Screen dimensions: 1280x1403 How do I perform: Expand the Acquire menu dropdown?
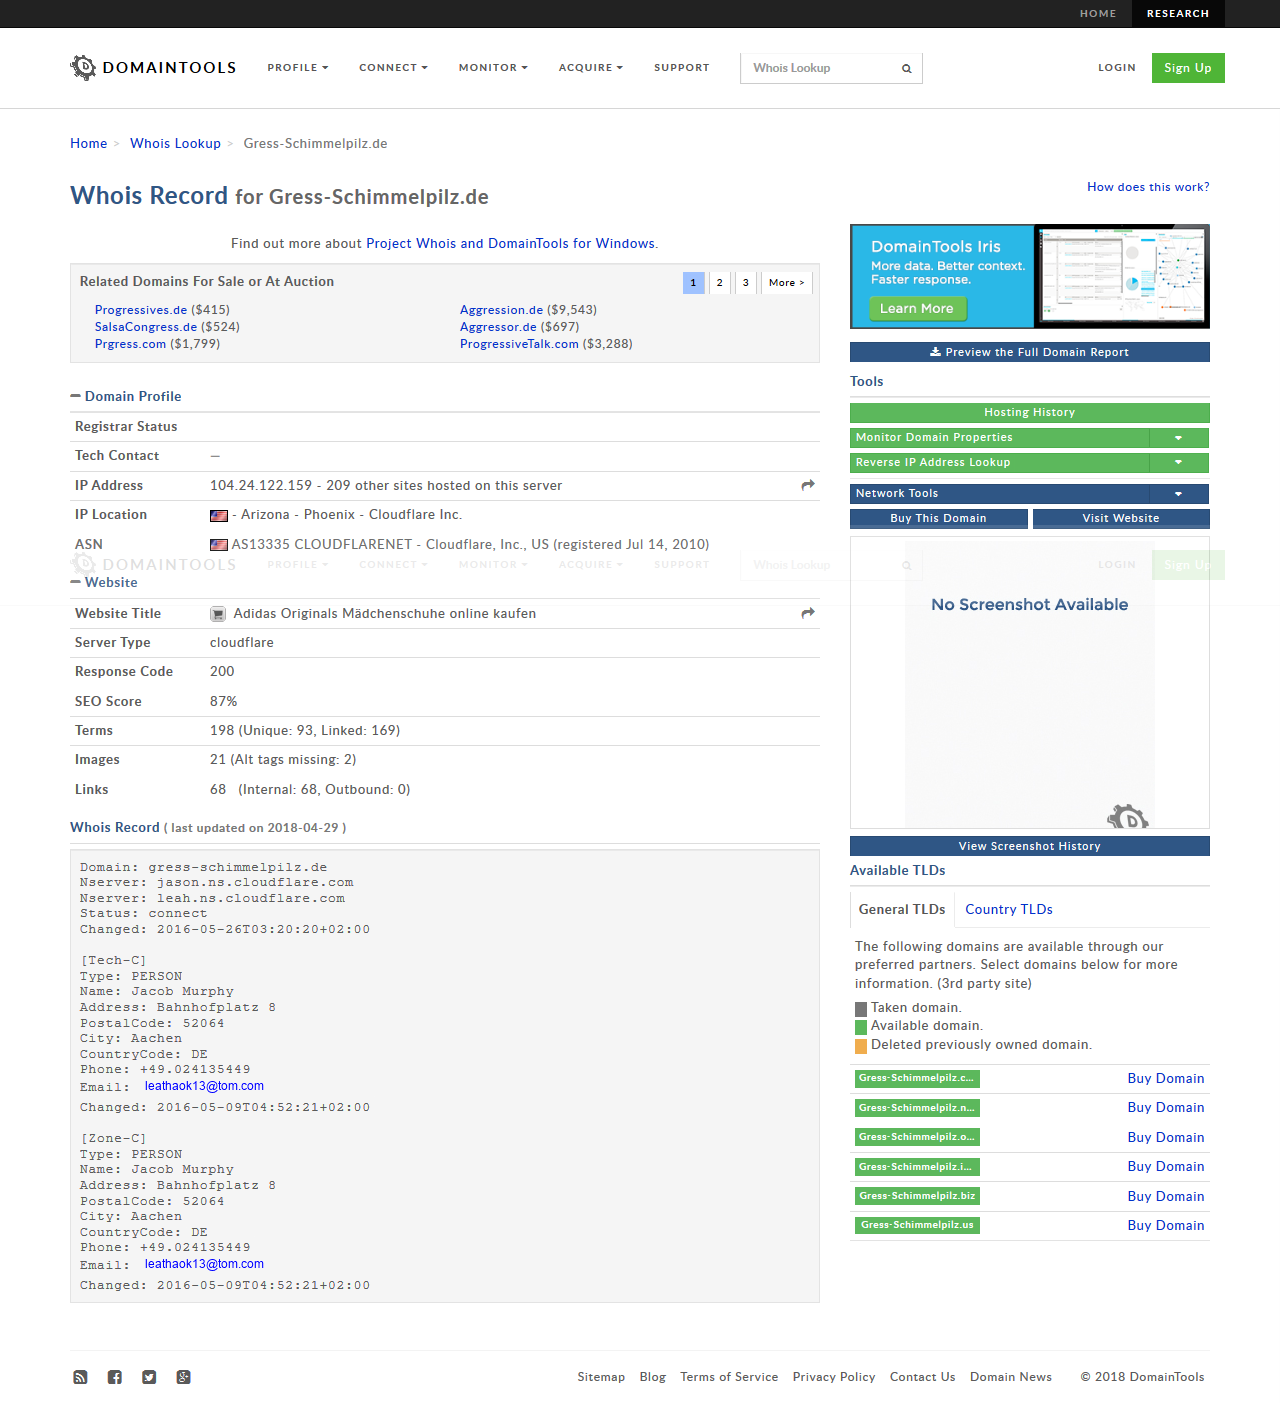590,68
